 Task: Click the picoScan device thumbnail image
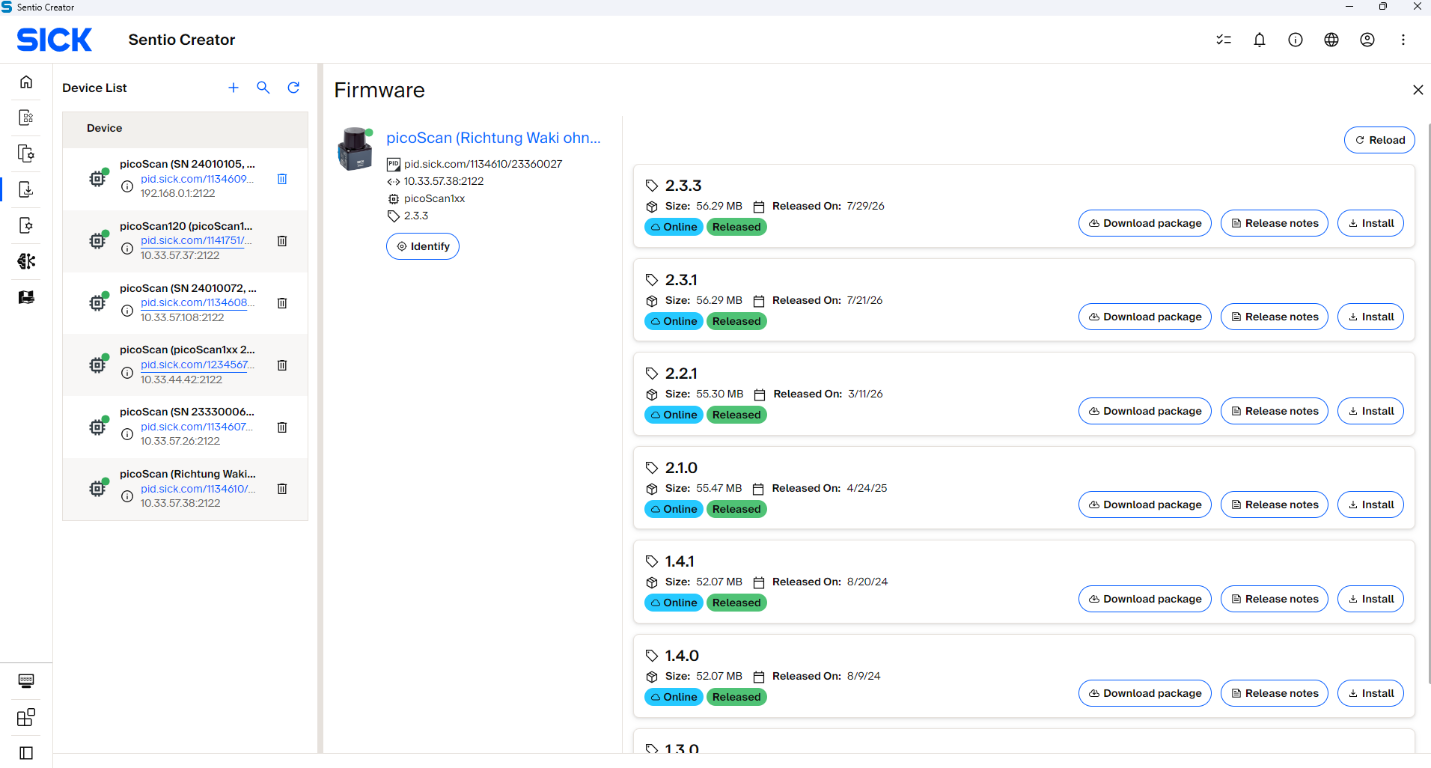[x=353, y=149]
